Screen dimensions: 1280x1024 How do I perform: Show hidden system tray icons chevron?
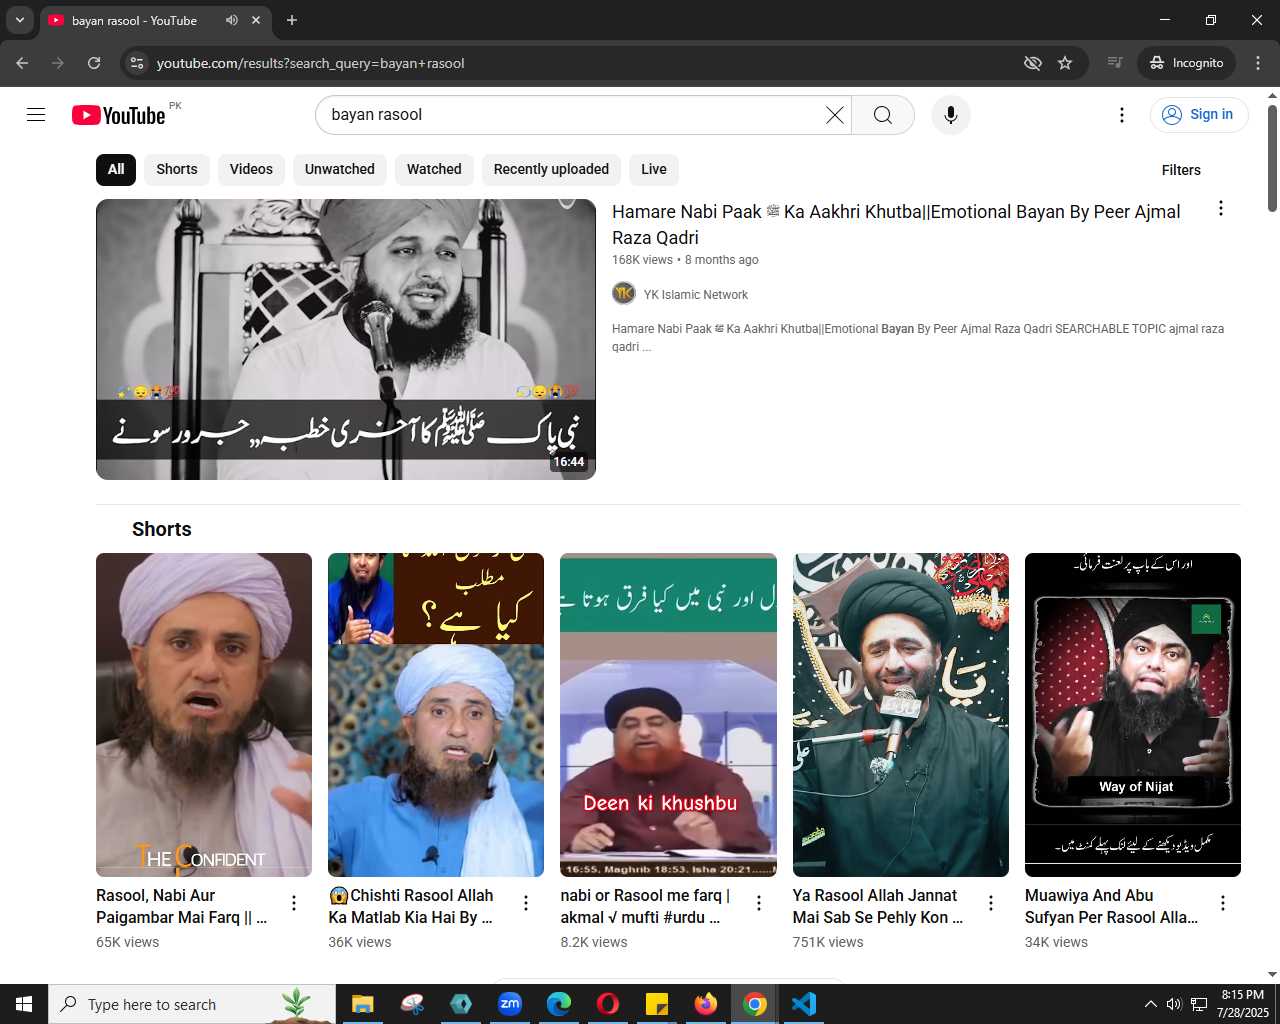1150,1004
